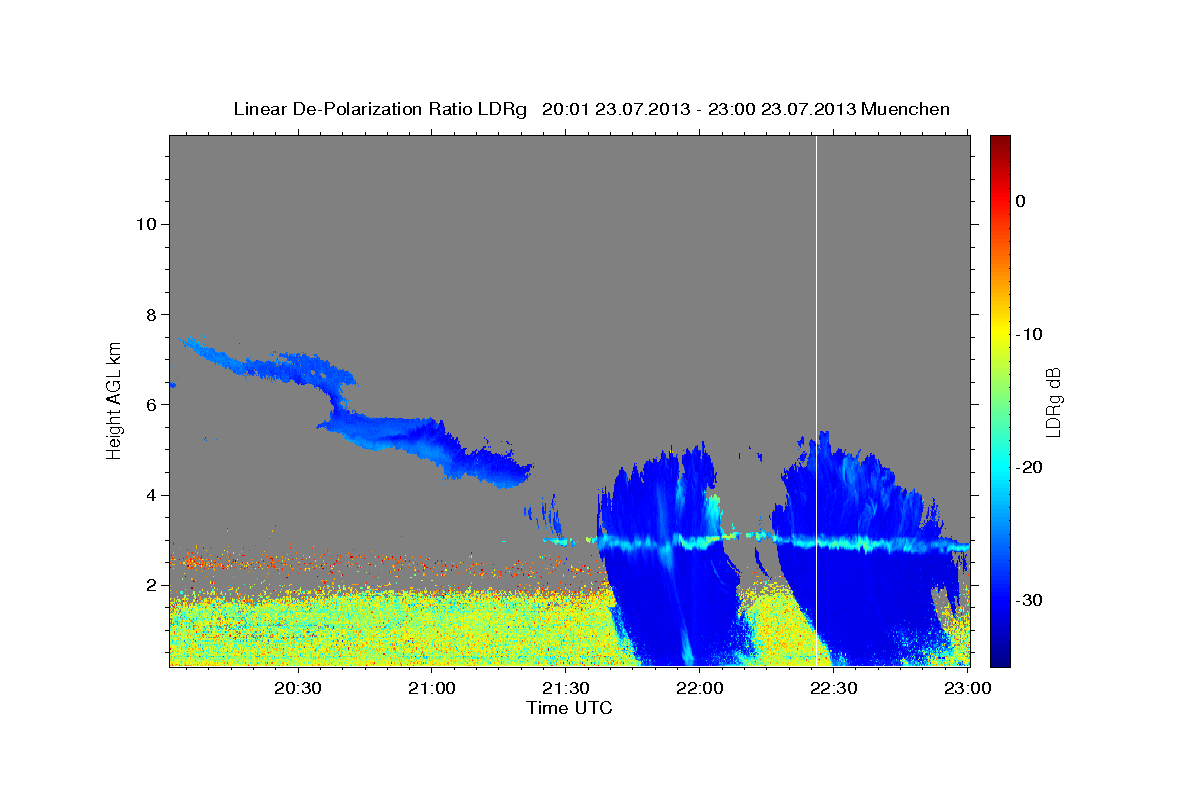
Task: Click the colorbar label "-10"
Action: point(1029,334)
